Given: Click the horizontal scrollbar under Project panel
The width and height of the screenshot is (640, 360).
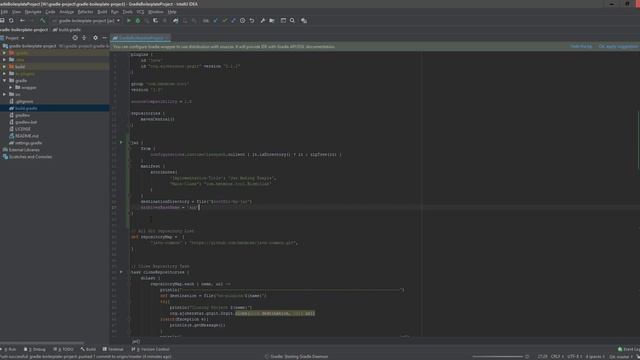Looking at the screenshot, I should click(x=42, y=343).
